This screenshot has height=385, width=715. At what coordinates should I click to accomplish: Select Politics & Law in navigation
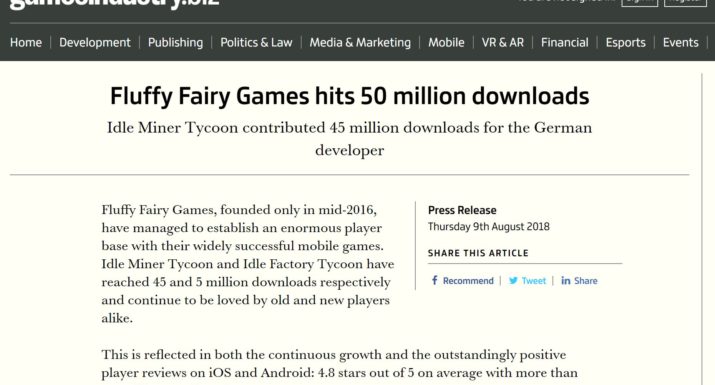(256, 42)
